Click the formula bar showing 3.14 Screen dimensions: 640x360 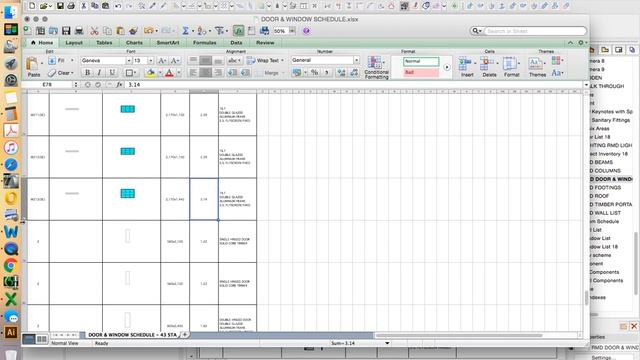coord(354,84)
